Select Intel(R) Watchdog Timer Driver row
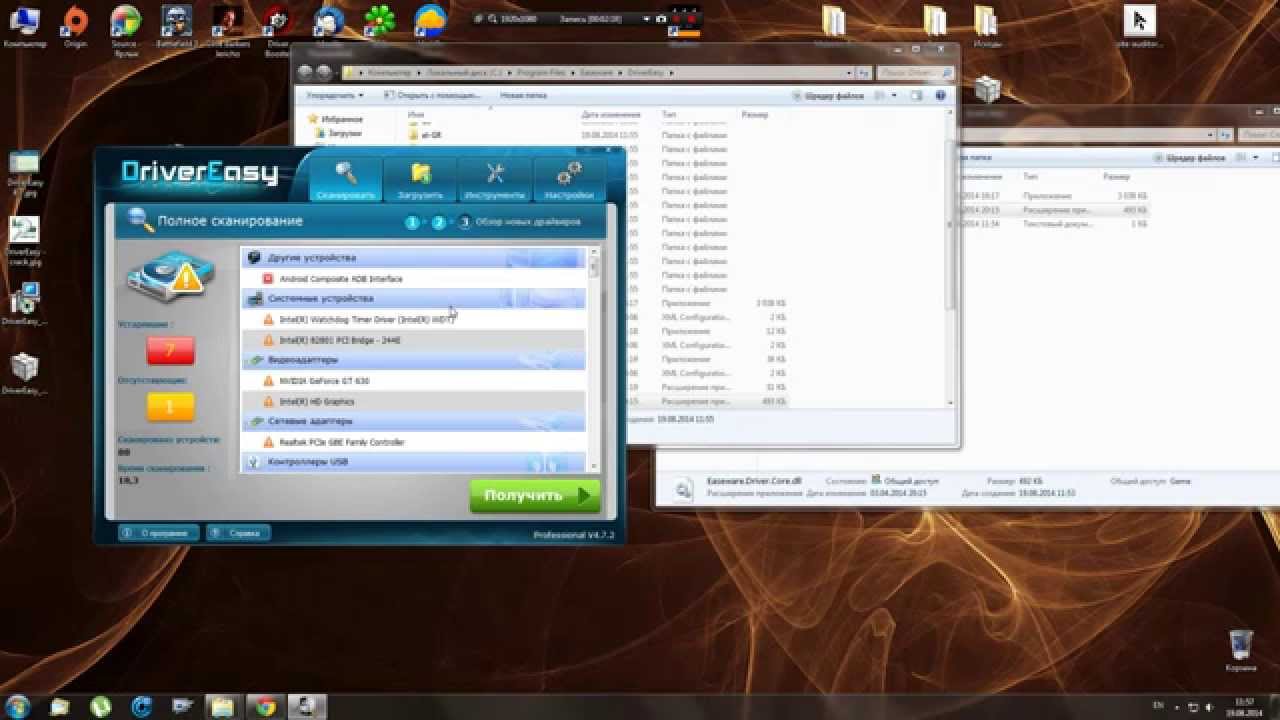 tap(413, 319)
